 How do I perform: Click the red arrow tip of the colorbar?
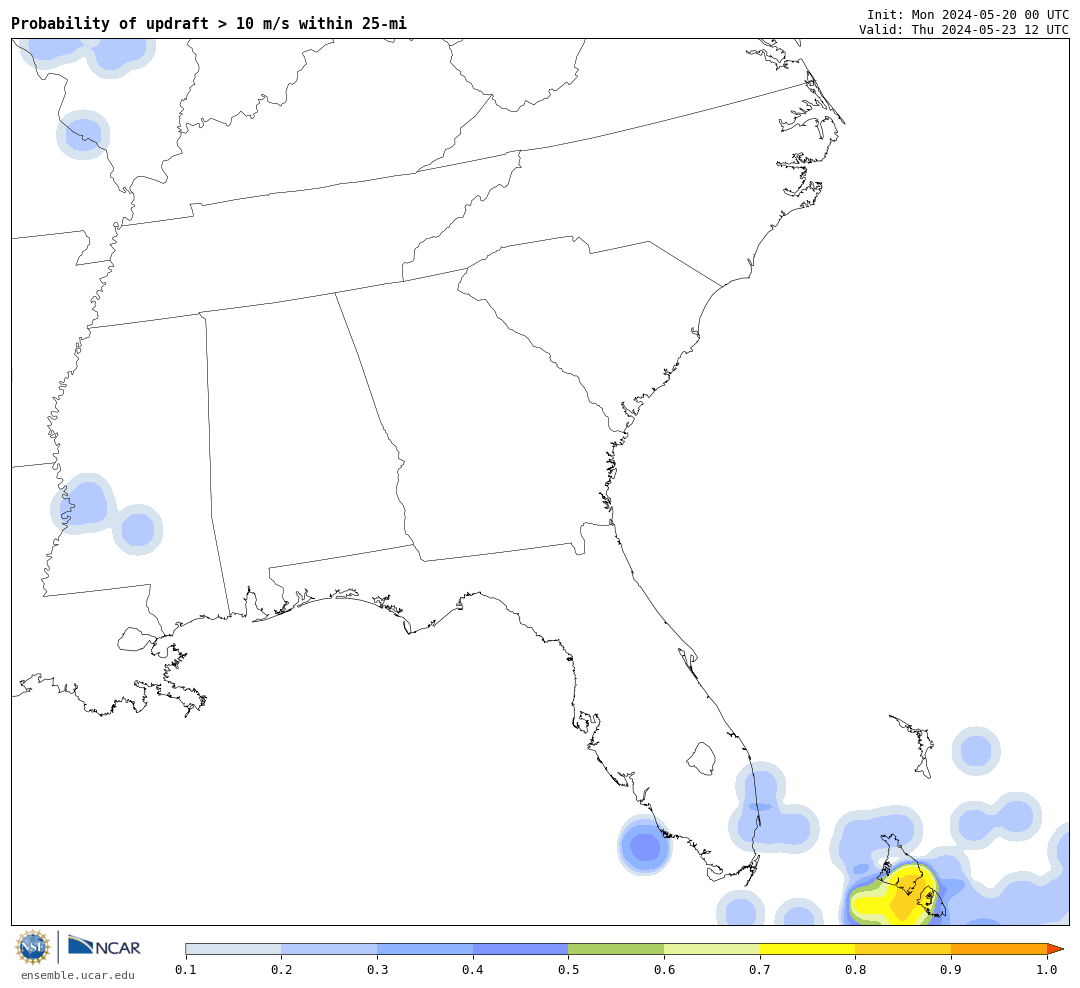[1055, 949]
